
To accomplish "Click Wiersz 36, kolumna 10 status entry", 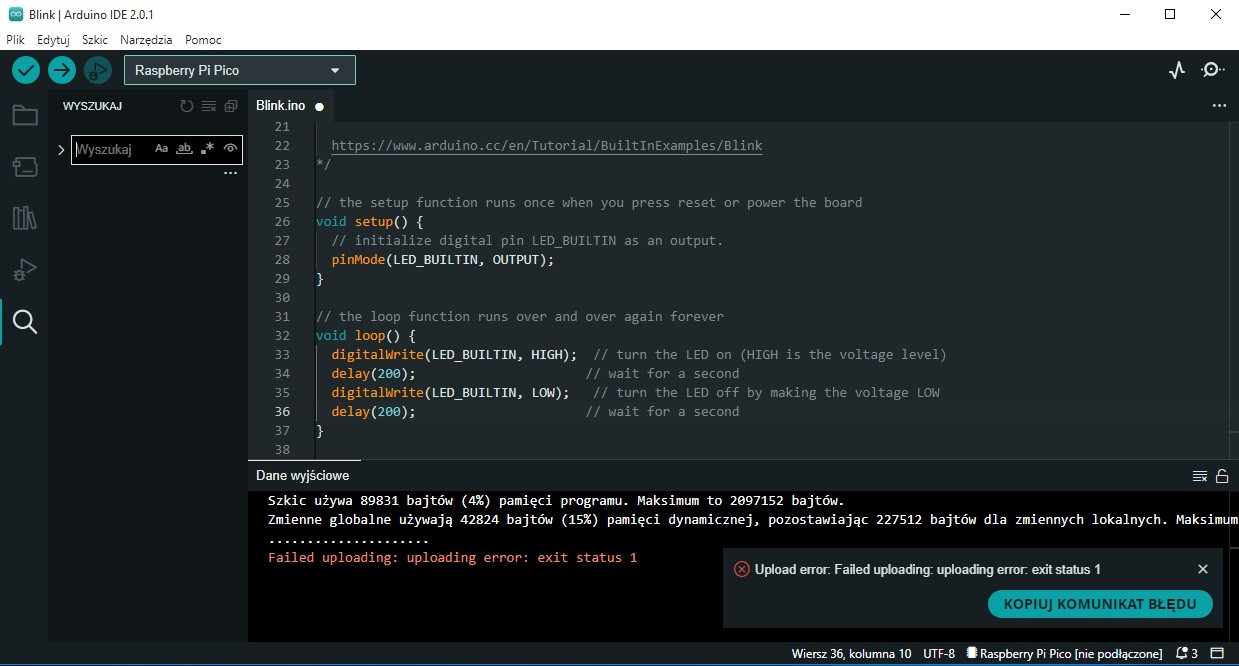I will click(851, 654).
